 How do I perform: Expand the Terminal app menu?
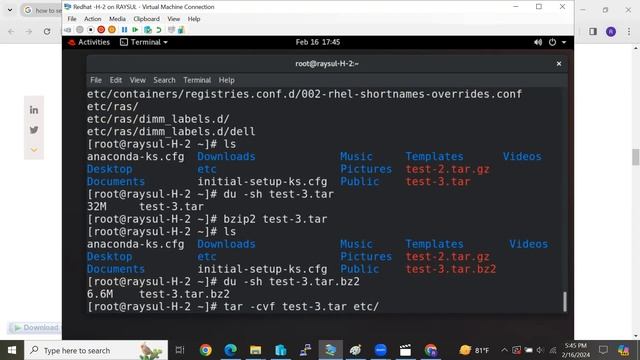(x=144, y=42)
